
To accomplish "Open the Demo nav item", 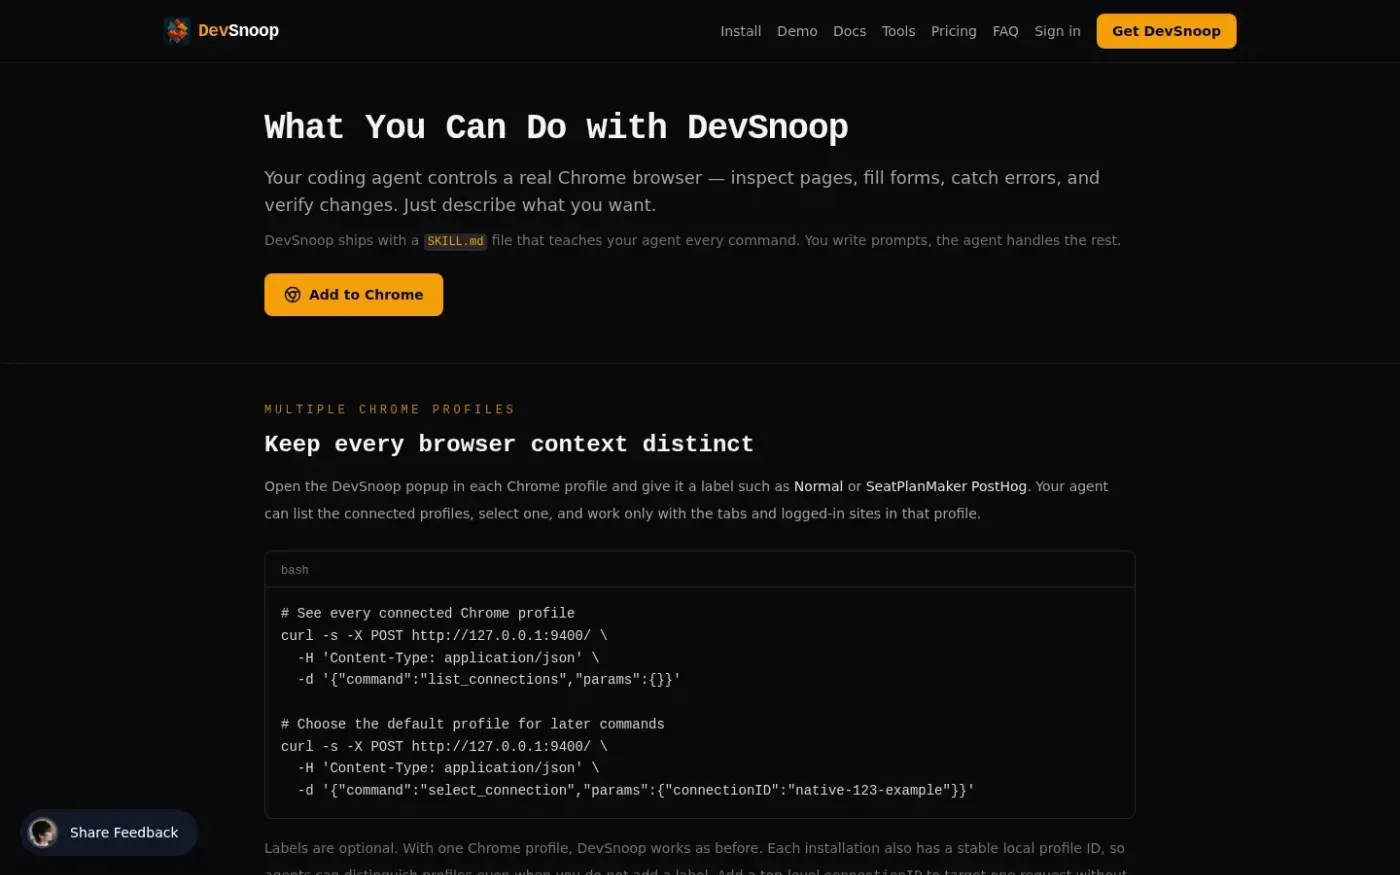I will [797, 31].
